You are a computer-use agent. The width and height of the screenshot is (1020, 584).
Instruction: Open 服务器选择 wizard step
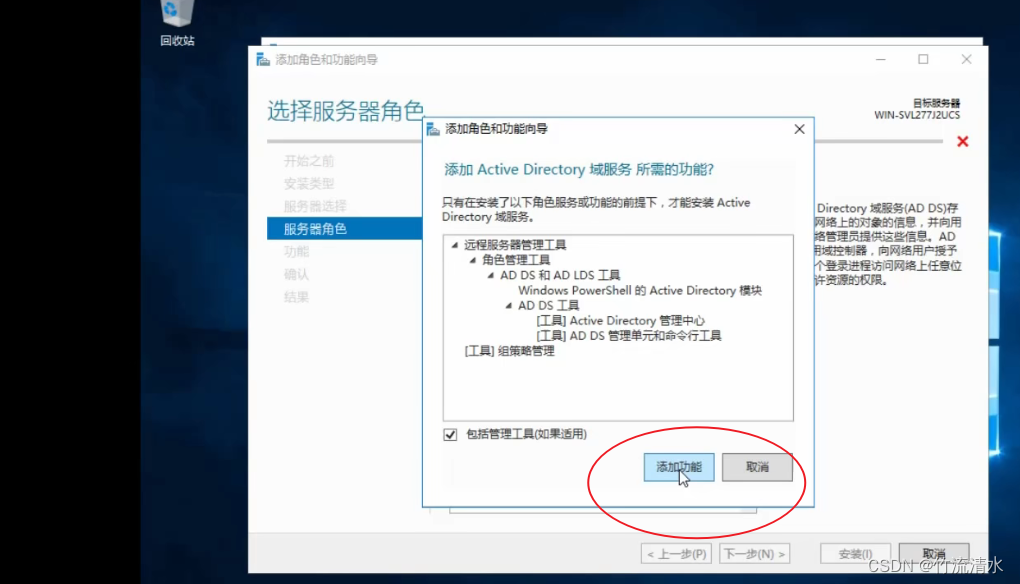pyautogui.click(x=315, y=207)
